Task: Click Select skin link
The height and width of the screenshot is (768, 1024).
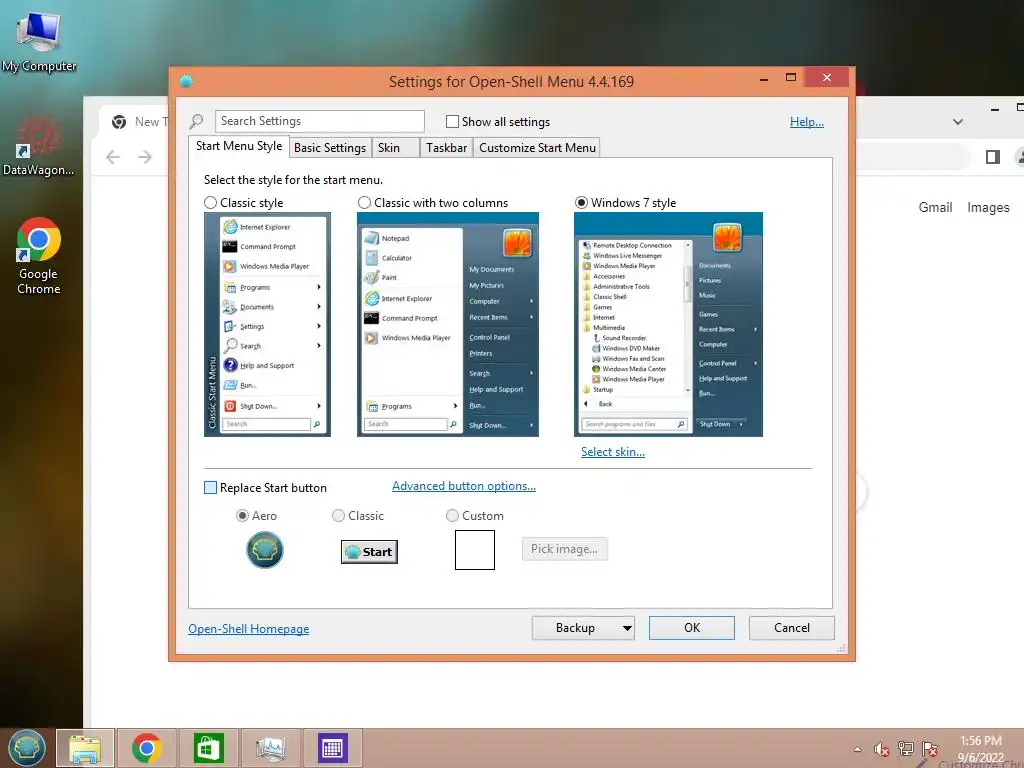Action: click(x=613, y=452)
